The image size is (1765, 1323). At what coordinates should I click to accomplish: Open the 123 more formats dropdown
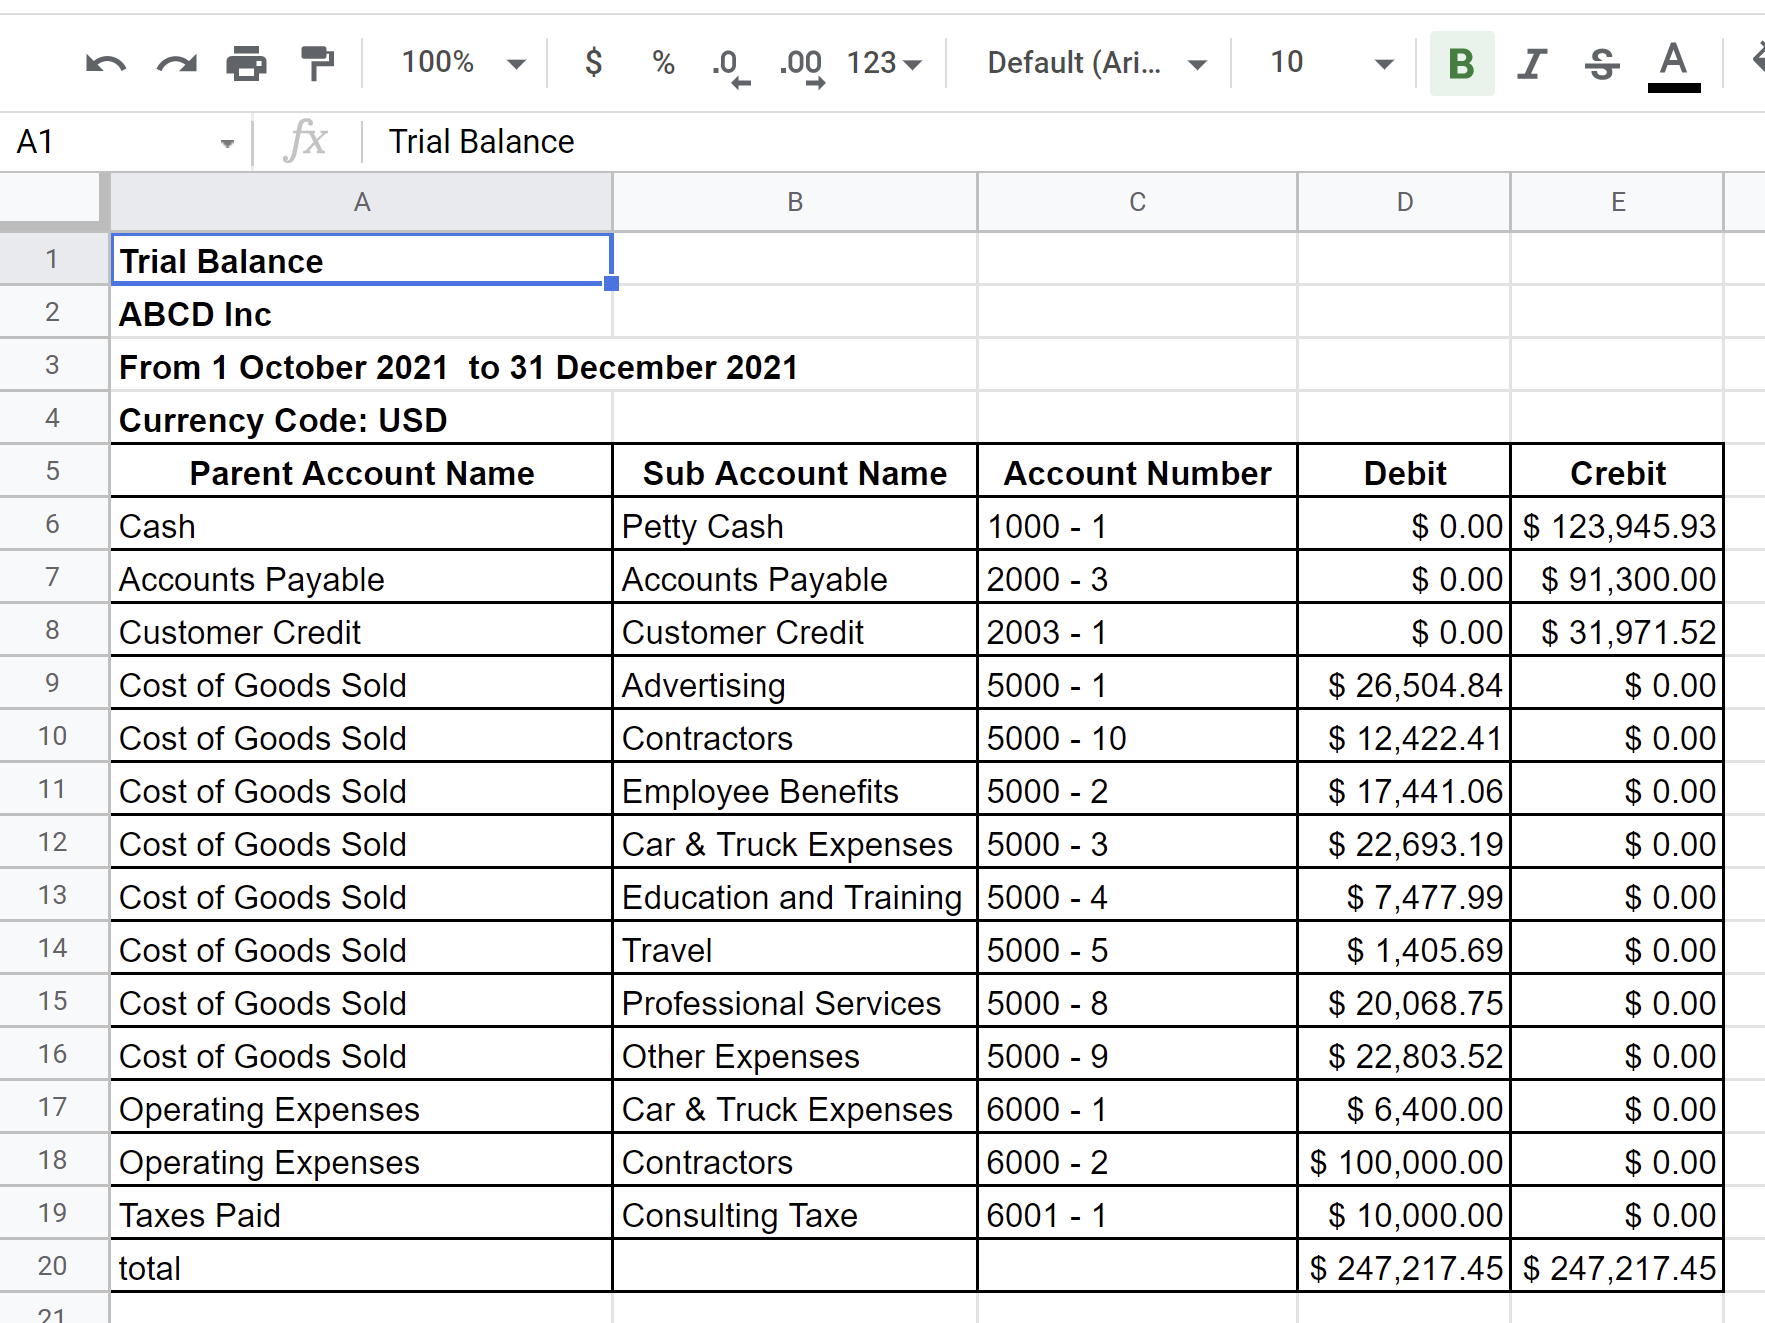pyautogui.click(x=884, y=63)
